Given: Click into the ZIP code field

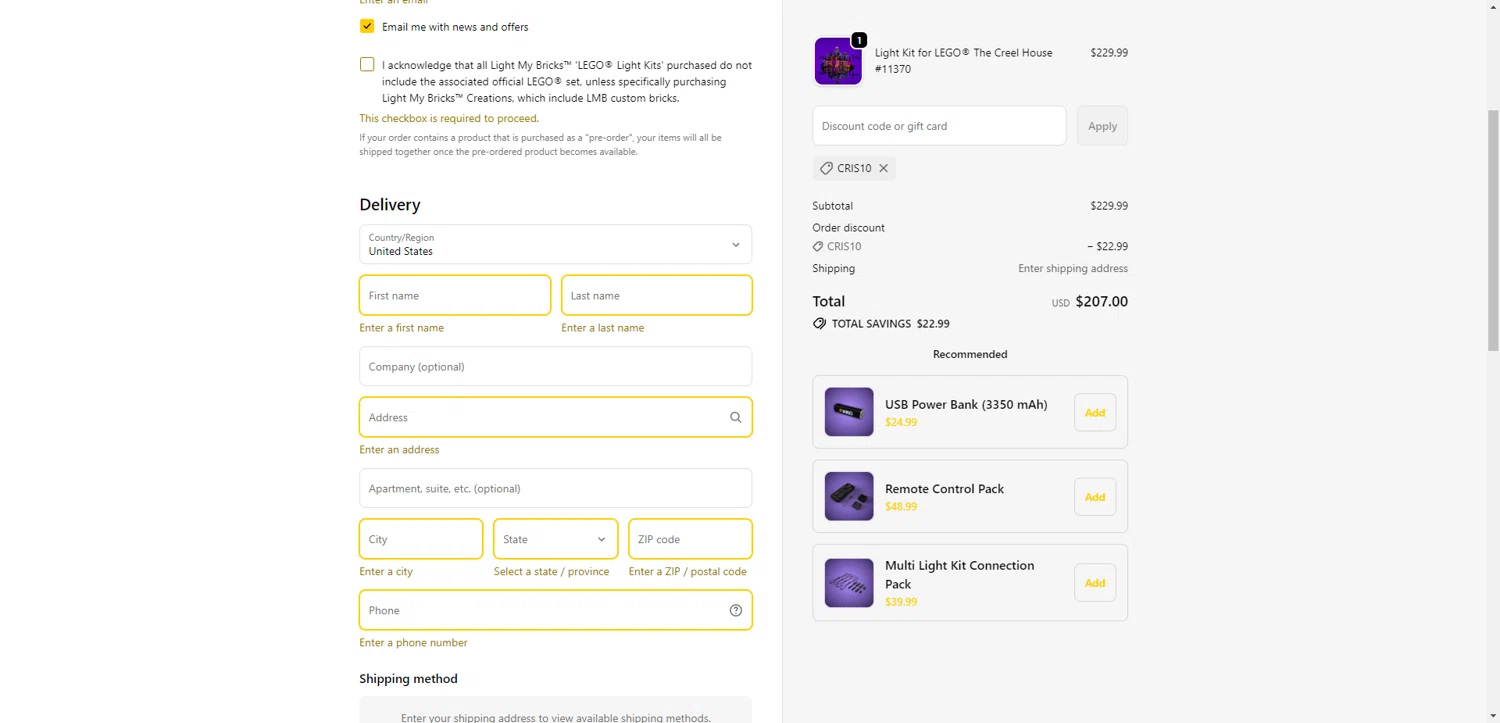Looking at the screenshot, I should click(x=690, y=539).
